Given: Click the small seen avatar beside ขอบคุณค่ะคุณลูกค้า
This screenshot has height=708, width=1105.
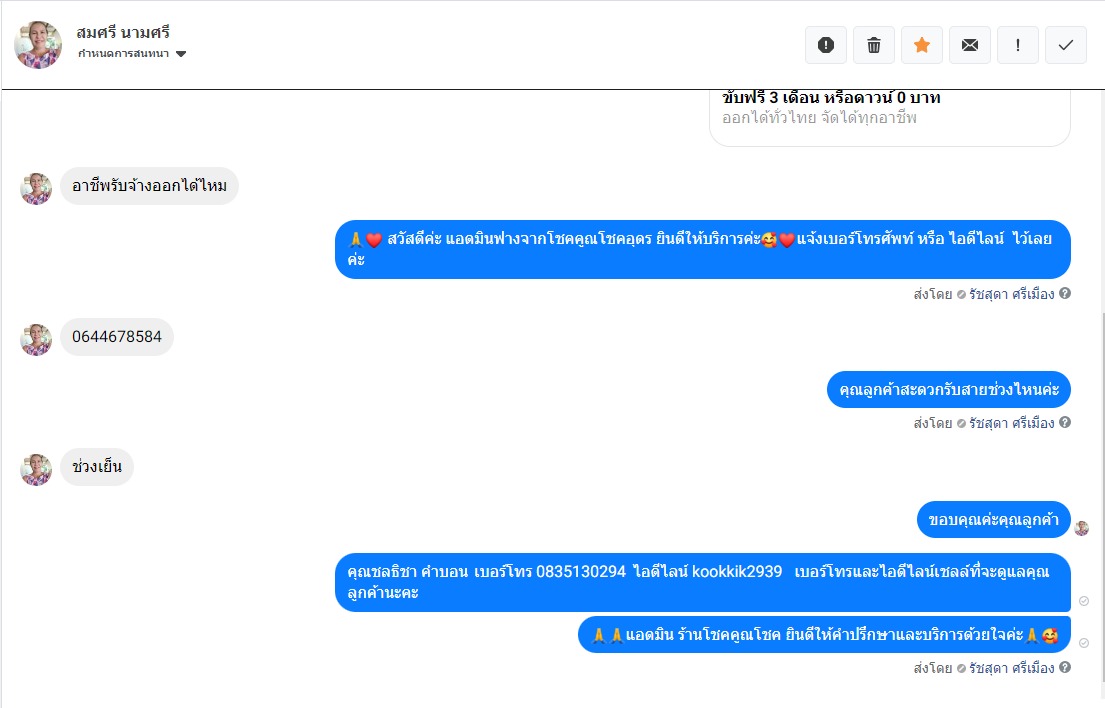Looking at the screenshot, I should [x=1082, y=528].
